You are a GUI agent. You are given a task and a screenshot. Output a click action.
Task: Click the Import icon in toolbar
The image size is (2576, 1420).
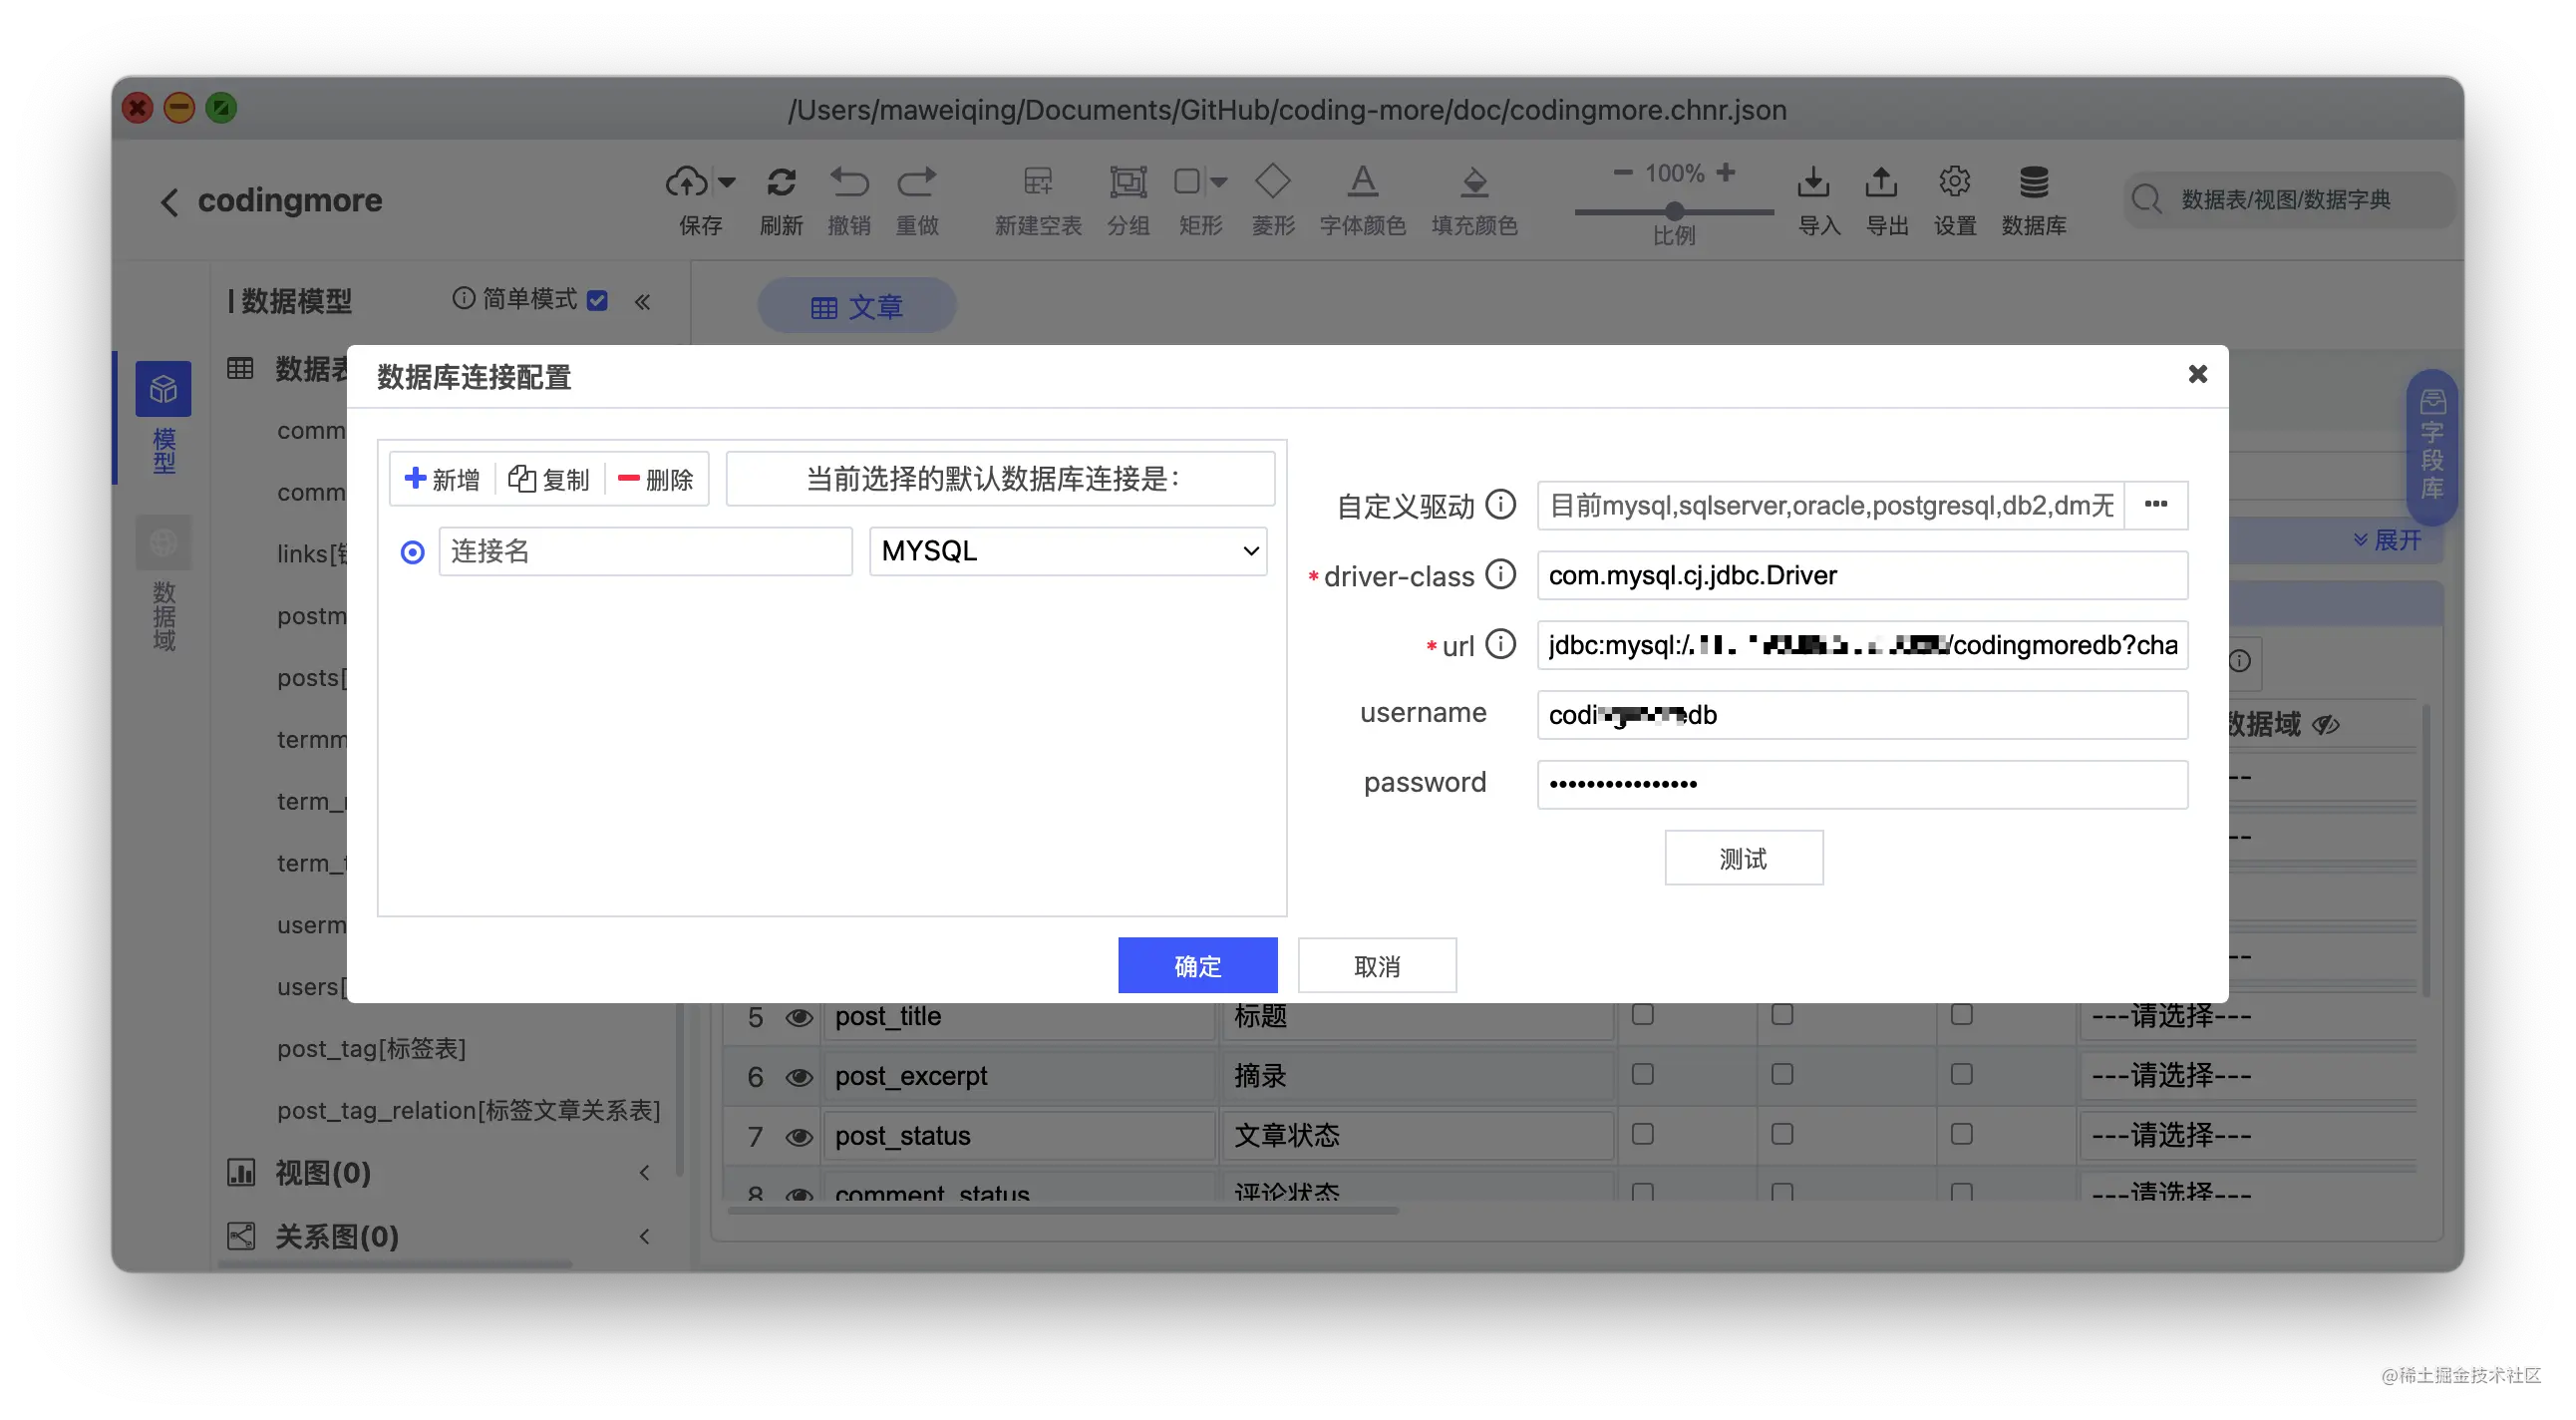click(x=1813, y=182)
